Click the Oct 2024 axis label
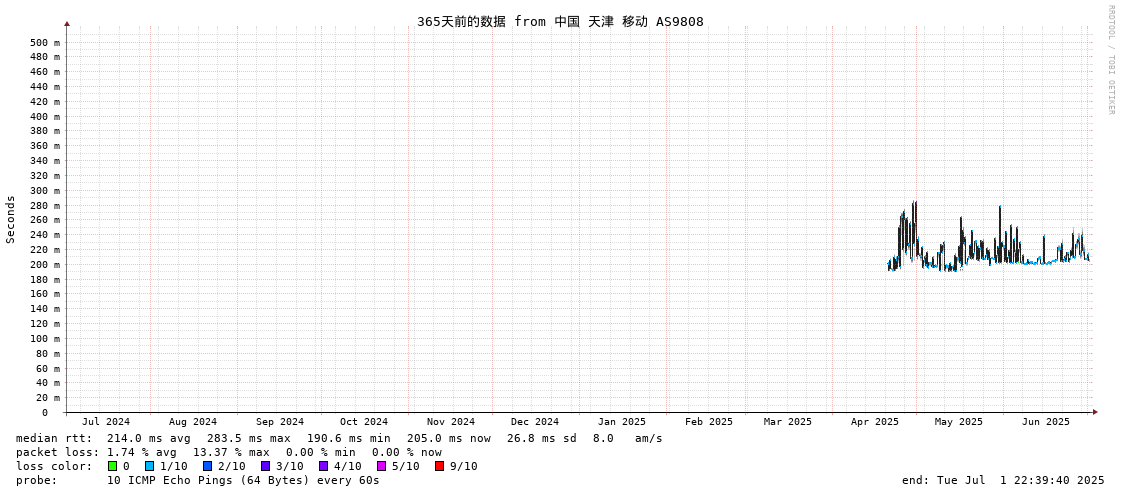1121x494 pixels. [364, 422]
